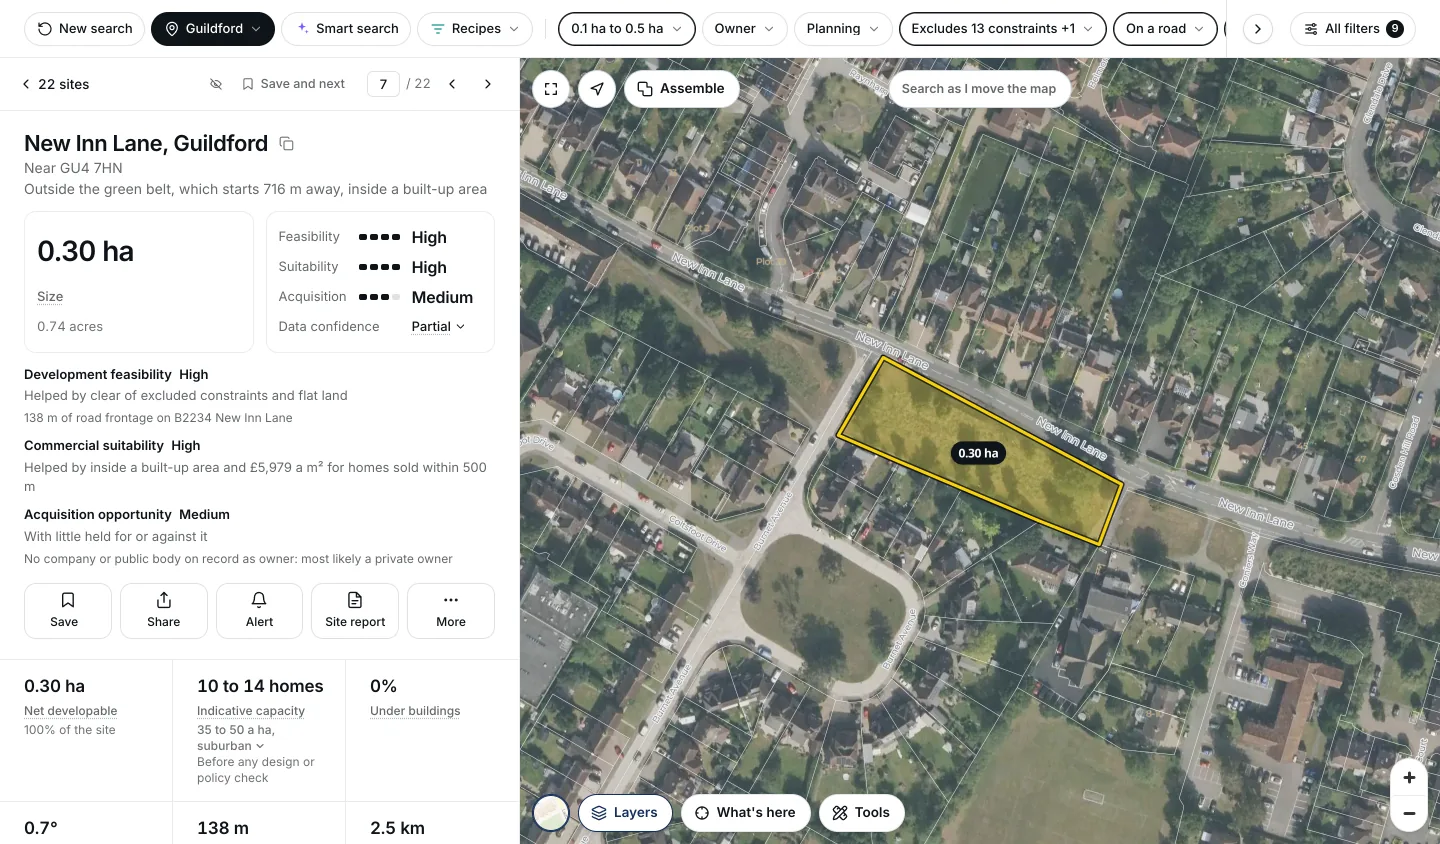This screenshot has width=1440, height=844.
Task: Click the Acquisition opportunity Medium heading
Action: [127, 515]
